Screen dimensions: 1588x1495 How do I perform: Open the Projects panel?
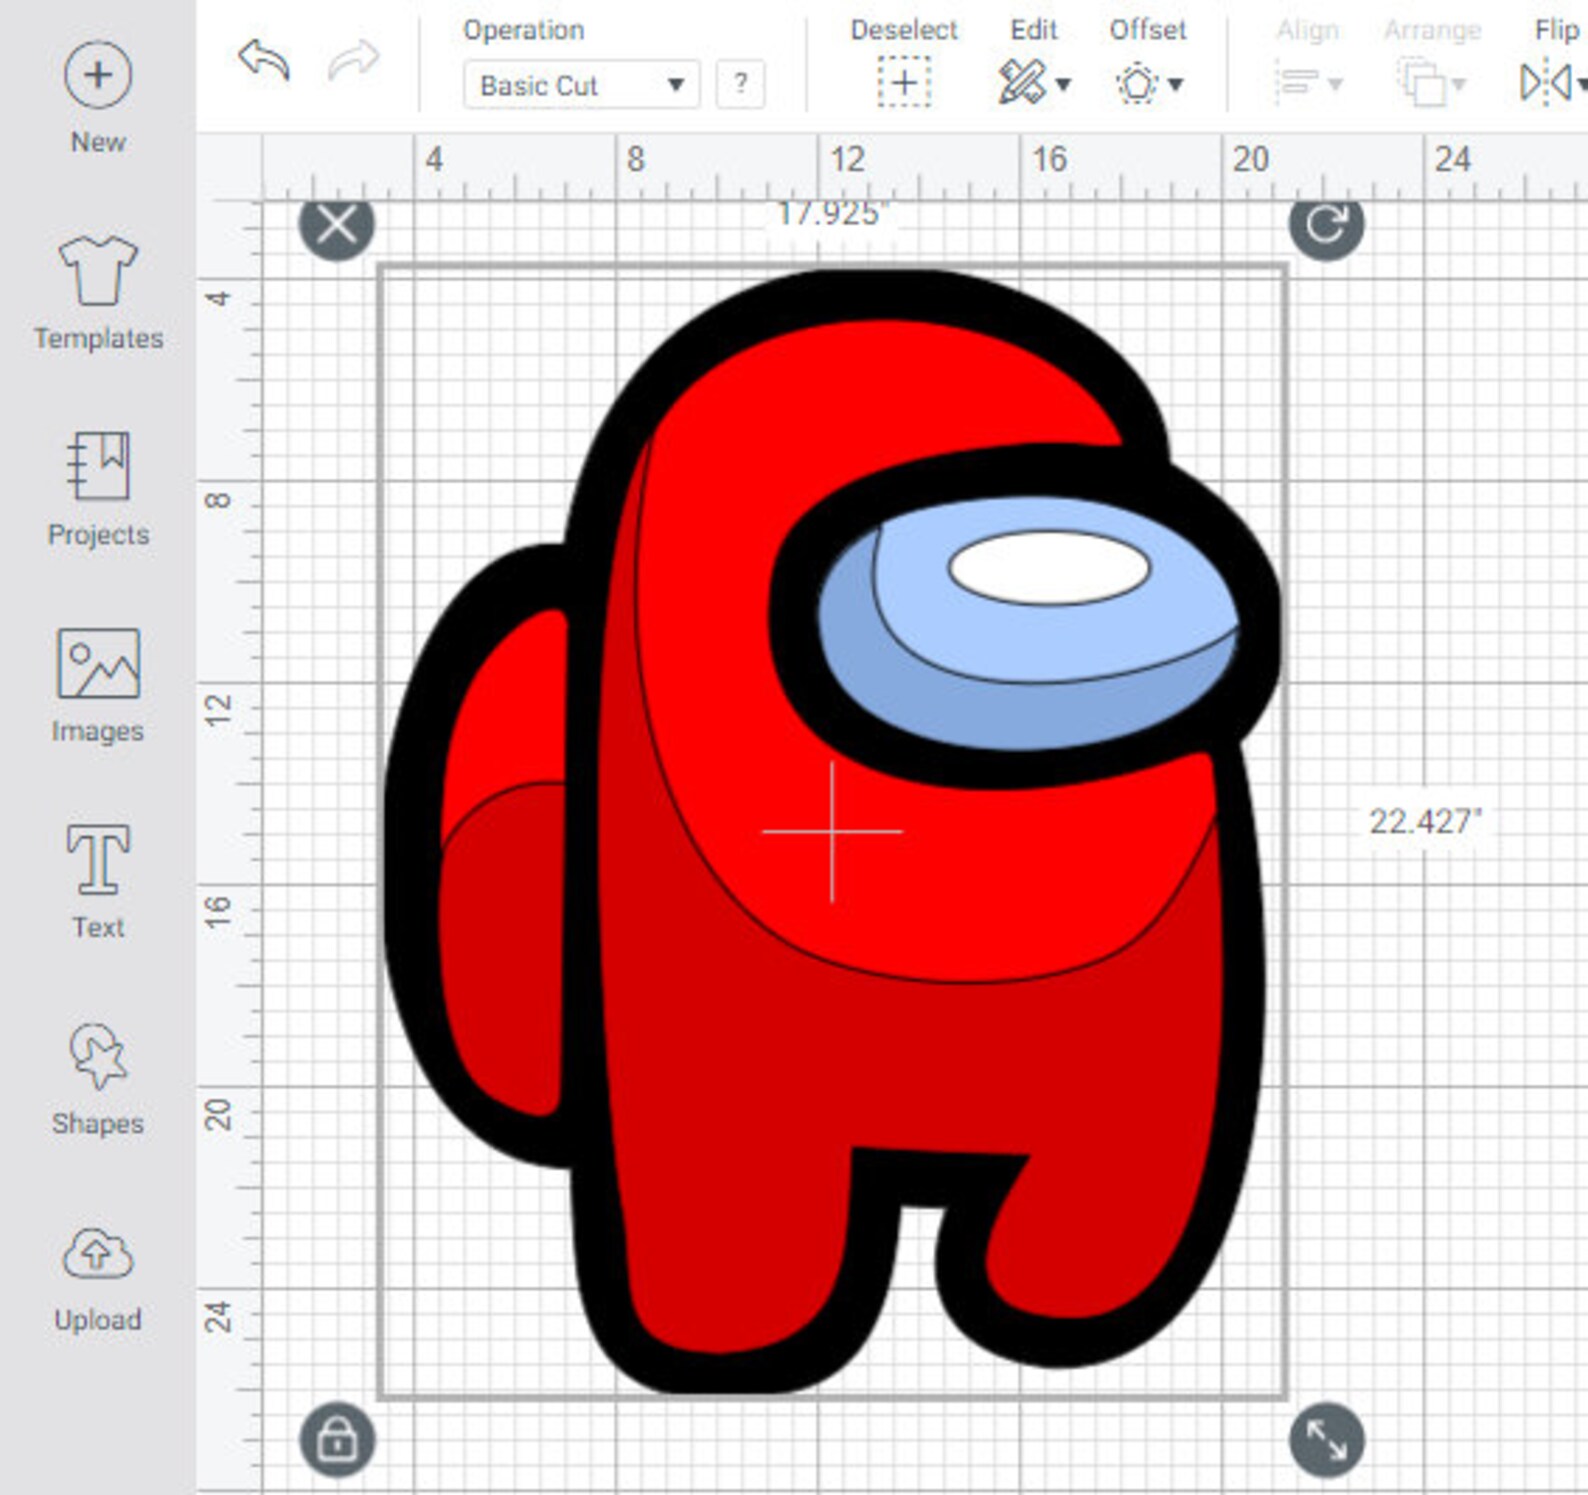[x=98, y=489]
